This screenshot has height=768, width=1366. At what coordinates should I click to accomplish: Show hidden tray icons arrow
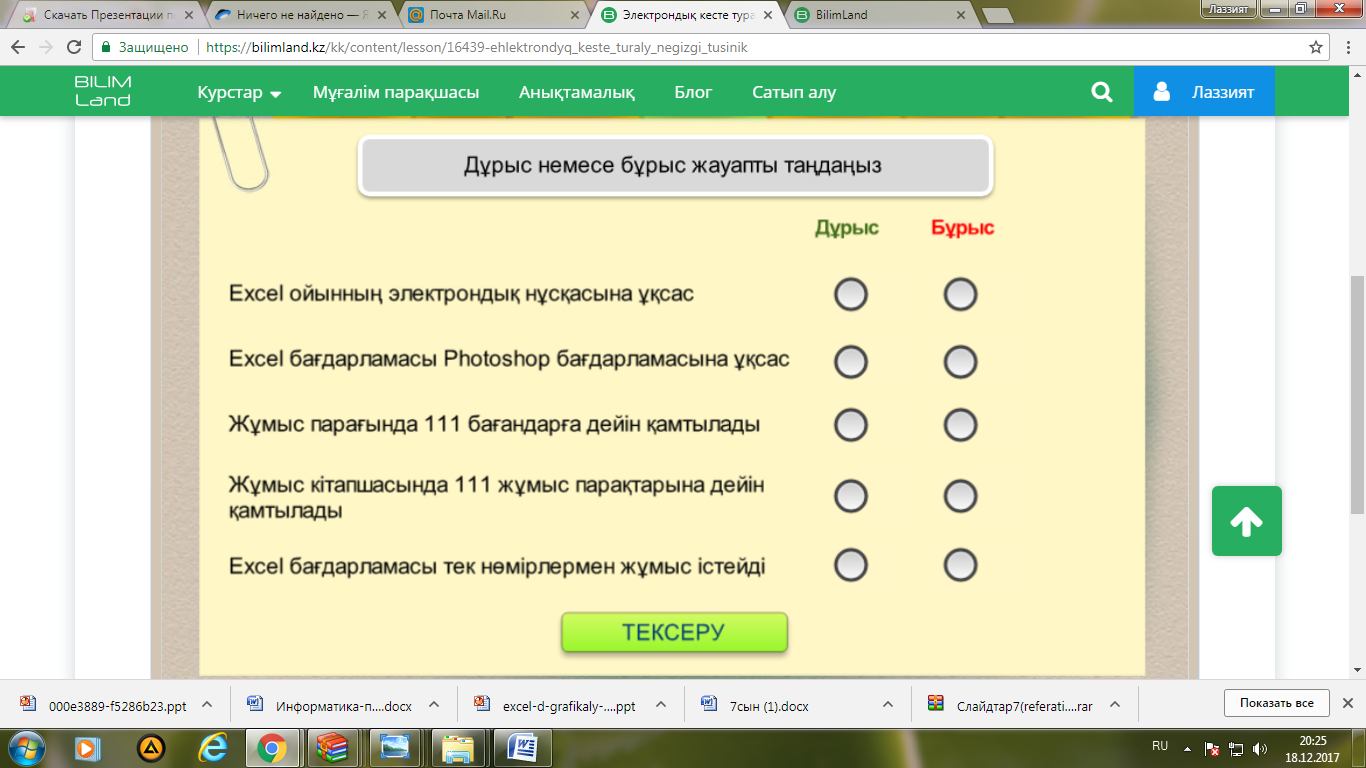(1187, 747)
